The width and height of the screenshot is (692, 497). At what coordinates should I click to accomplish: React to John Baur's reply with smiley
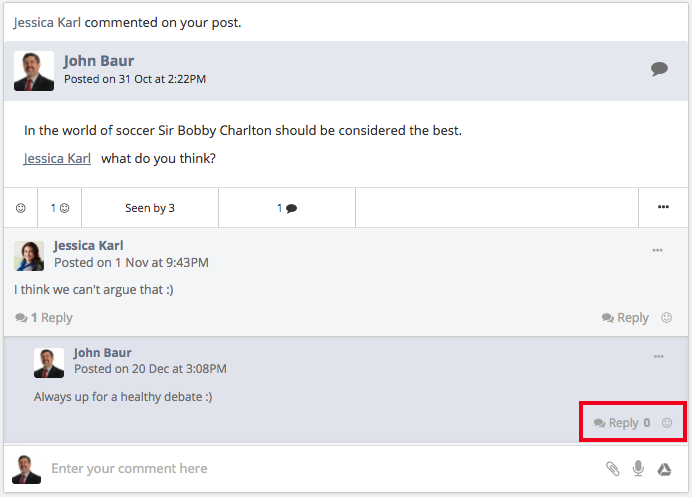pos(667,423)
